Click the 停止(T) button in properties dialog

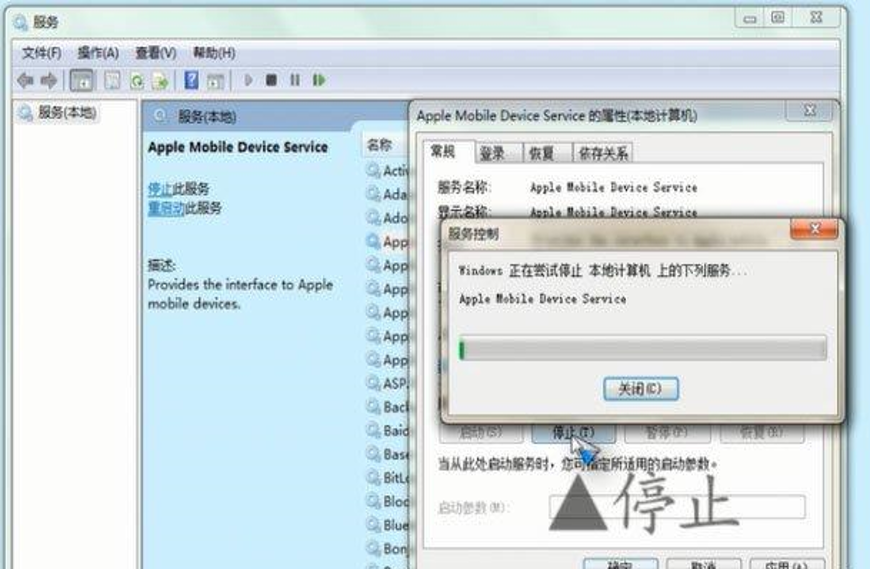coord(573,433)
